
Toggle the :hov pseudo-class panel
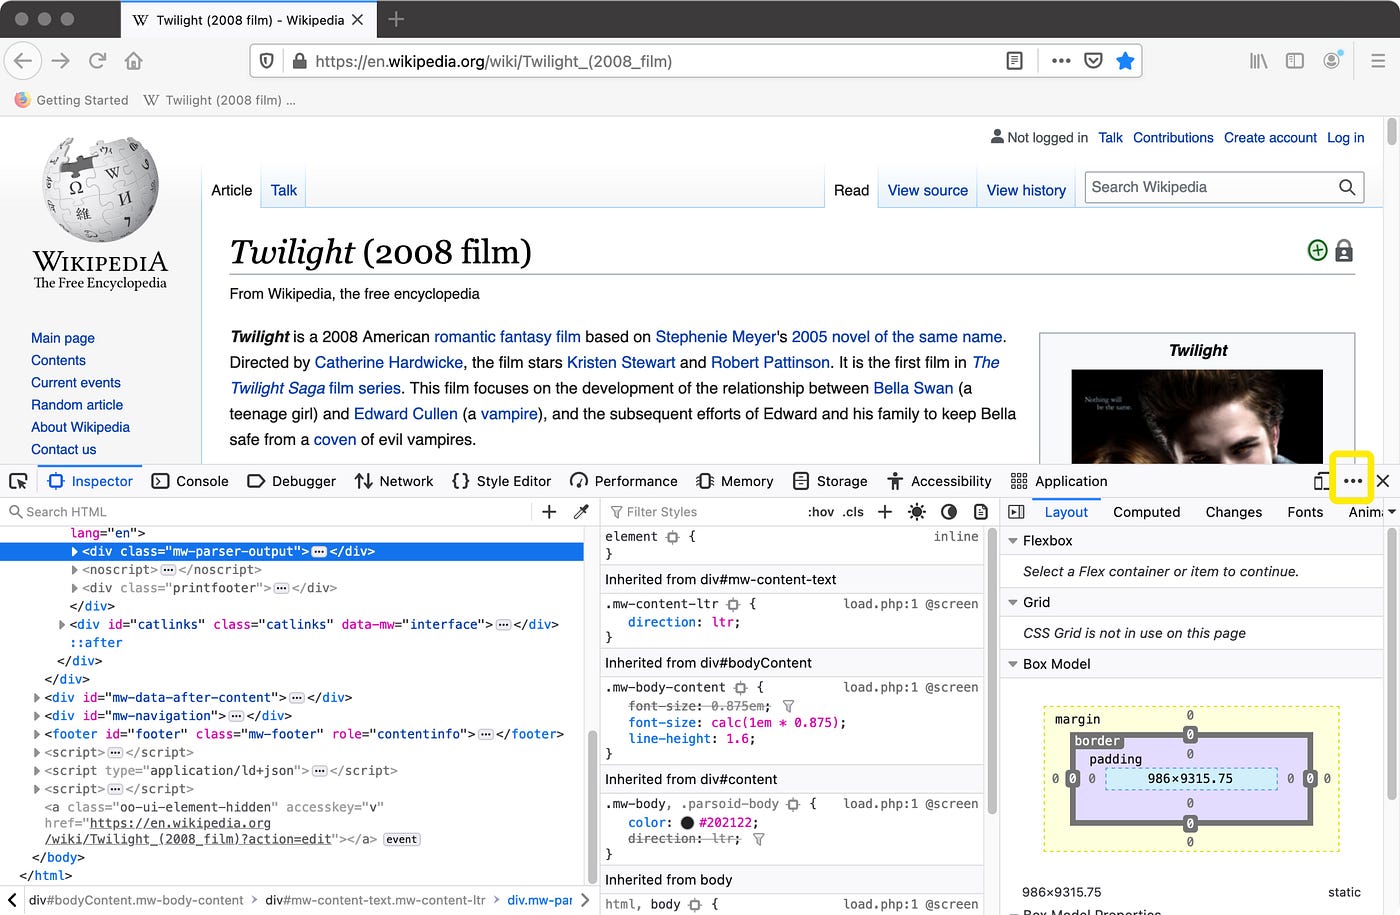[821, 512]
